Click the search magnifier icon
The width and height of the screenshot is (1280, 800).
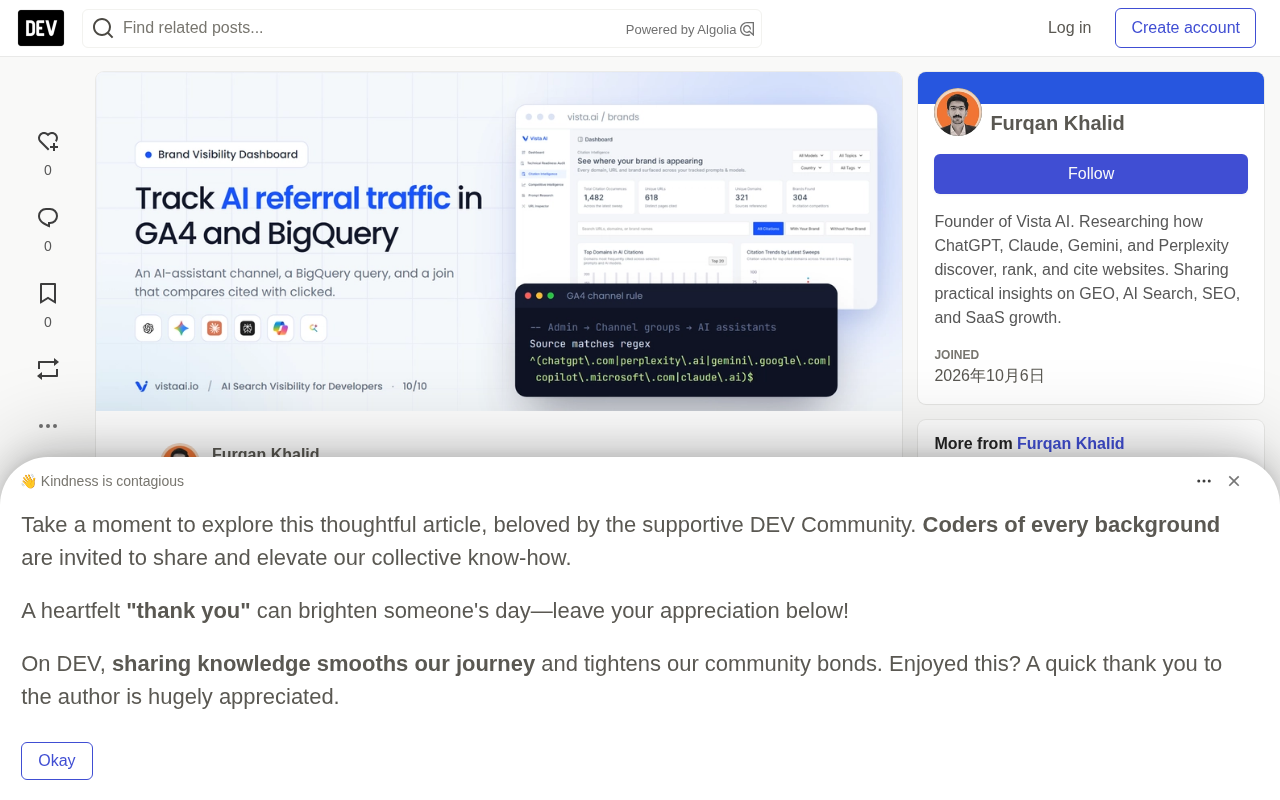103,28
